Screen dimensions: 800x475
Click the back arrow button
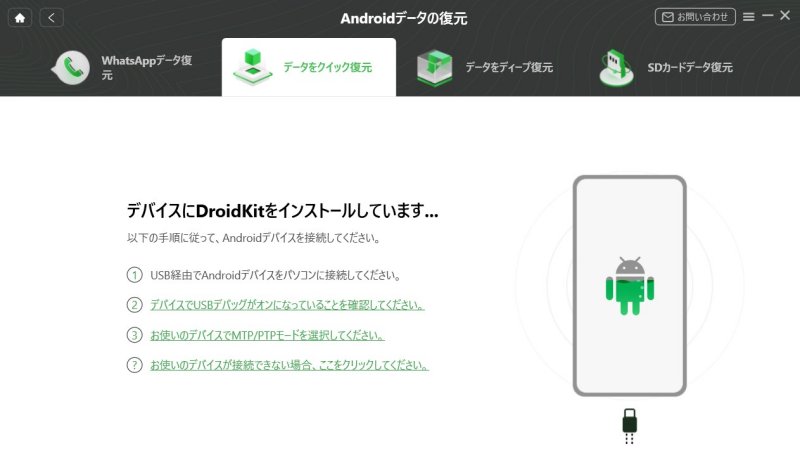(x=52, y=18)
